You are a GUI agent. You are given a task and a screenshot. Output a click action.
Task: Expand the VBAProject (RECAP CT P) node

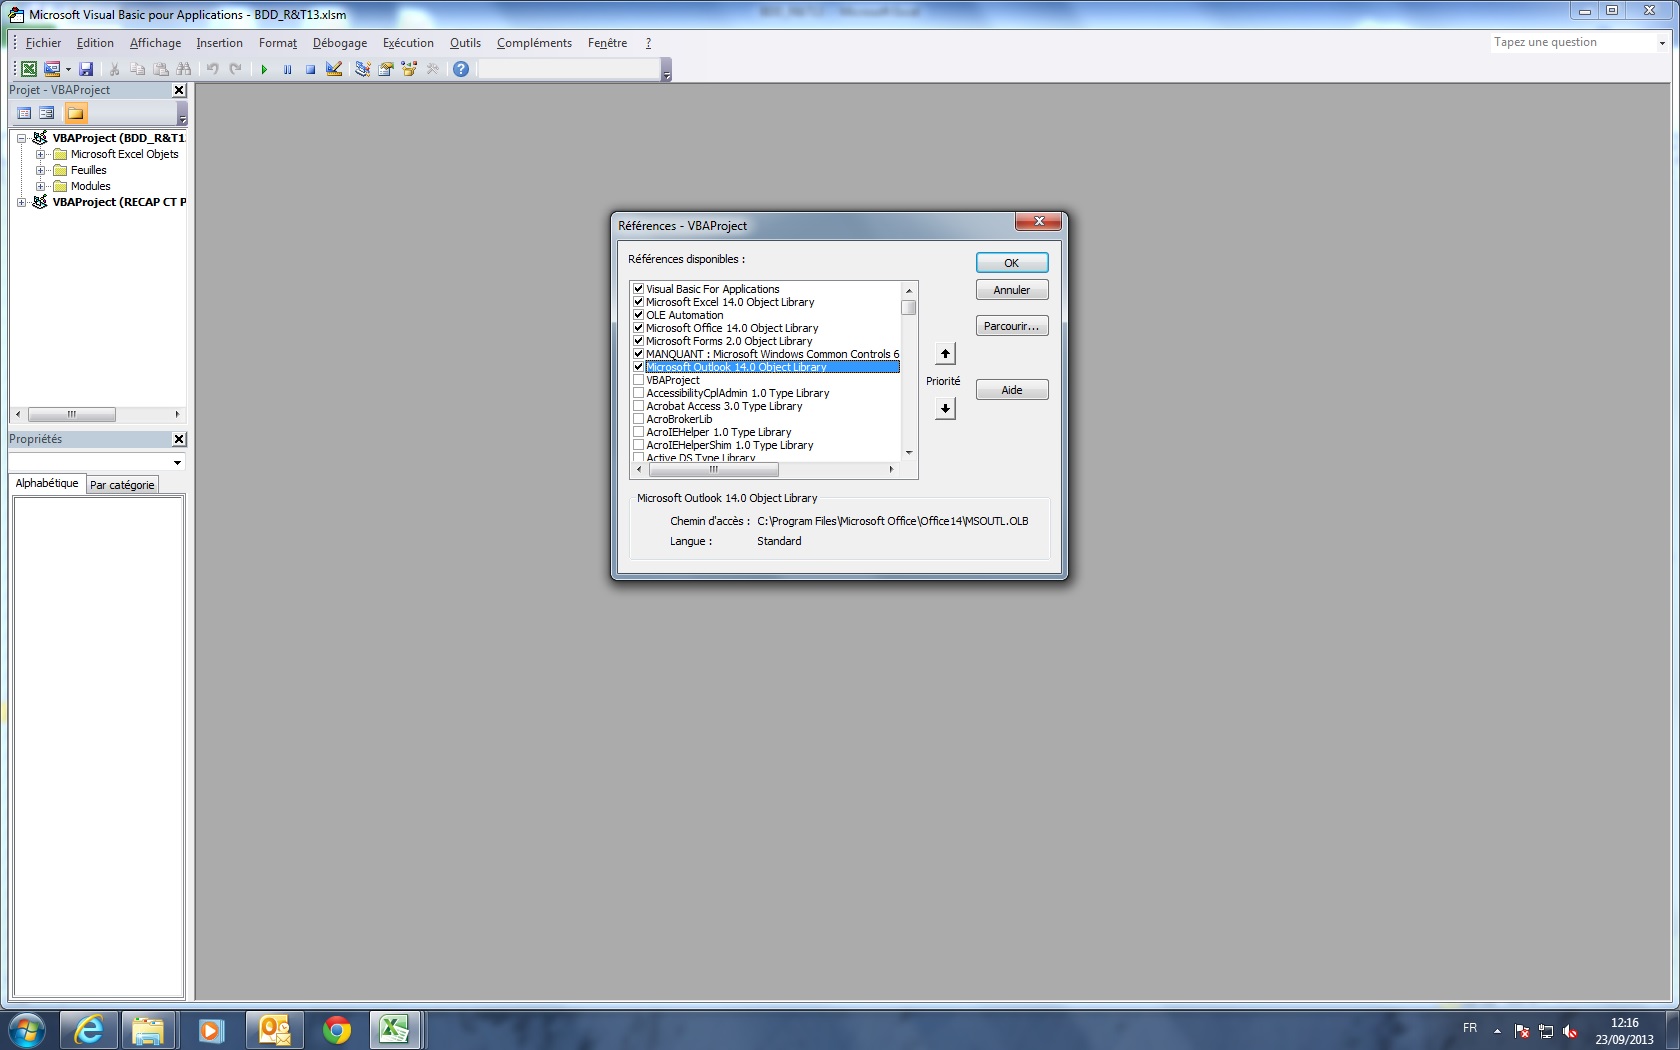pos(21,202)
